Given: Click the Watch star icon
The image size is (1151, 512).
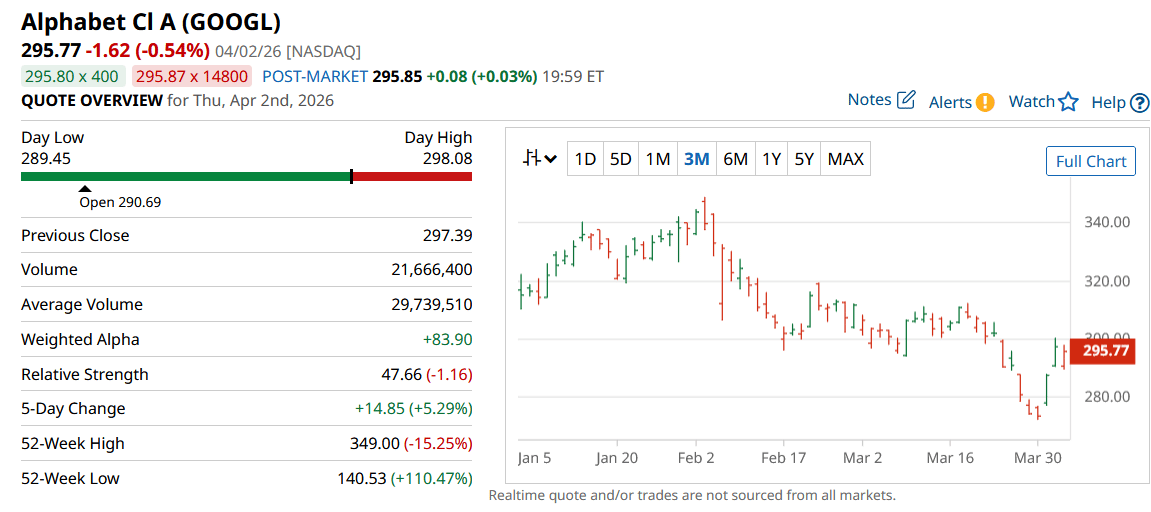Looking at the screenshot, I should pos(1068,102).
